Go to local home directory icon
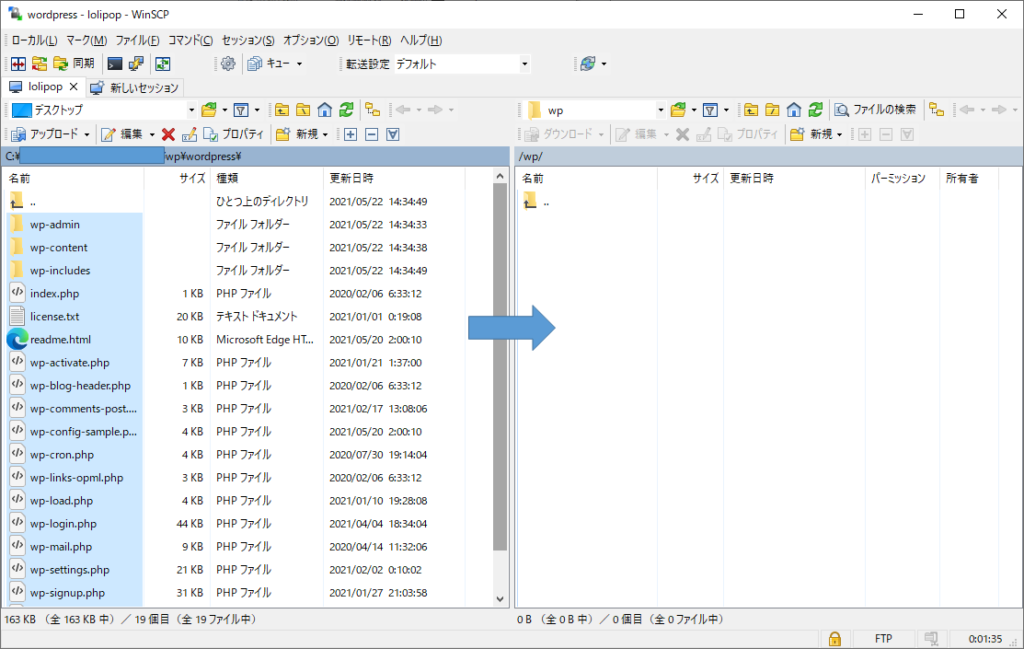Viewport: 1024px width, 649px height. 324,110
